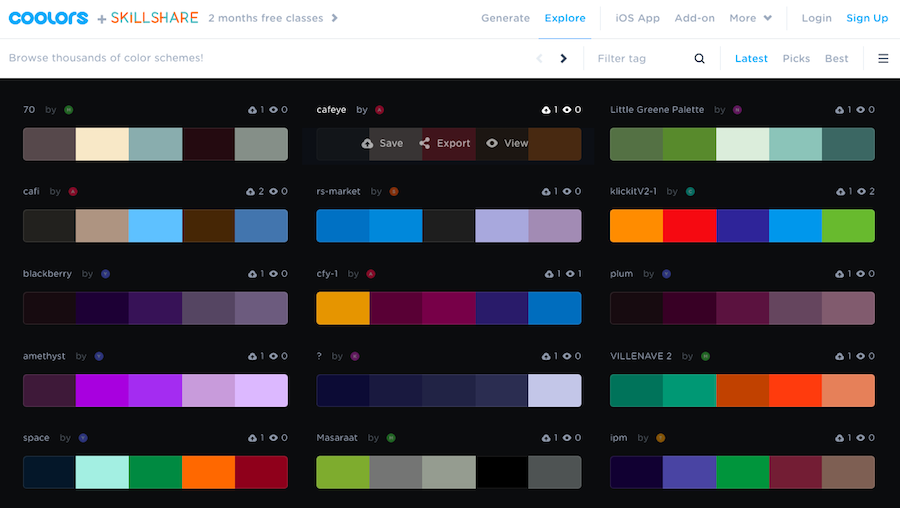Open the Skillshare promotion link
Screen dimensions: 900x508
154,18
